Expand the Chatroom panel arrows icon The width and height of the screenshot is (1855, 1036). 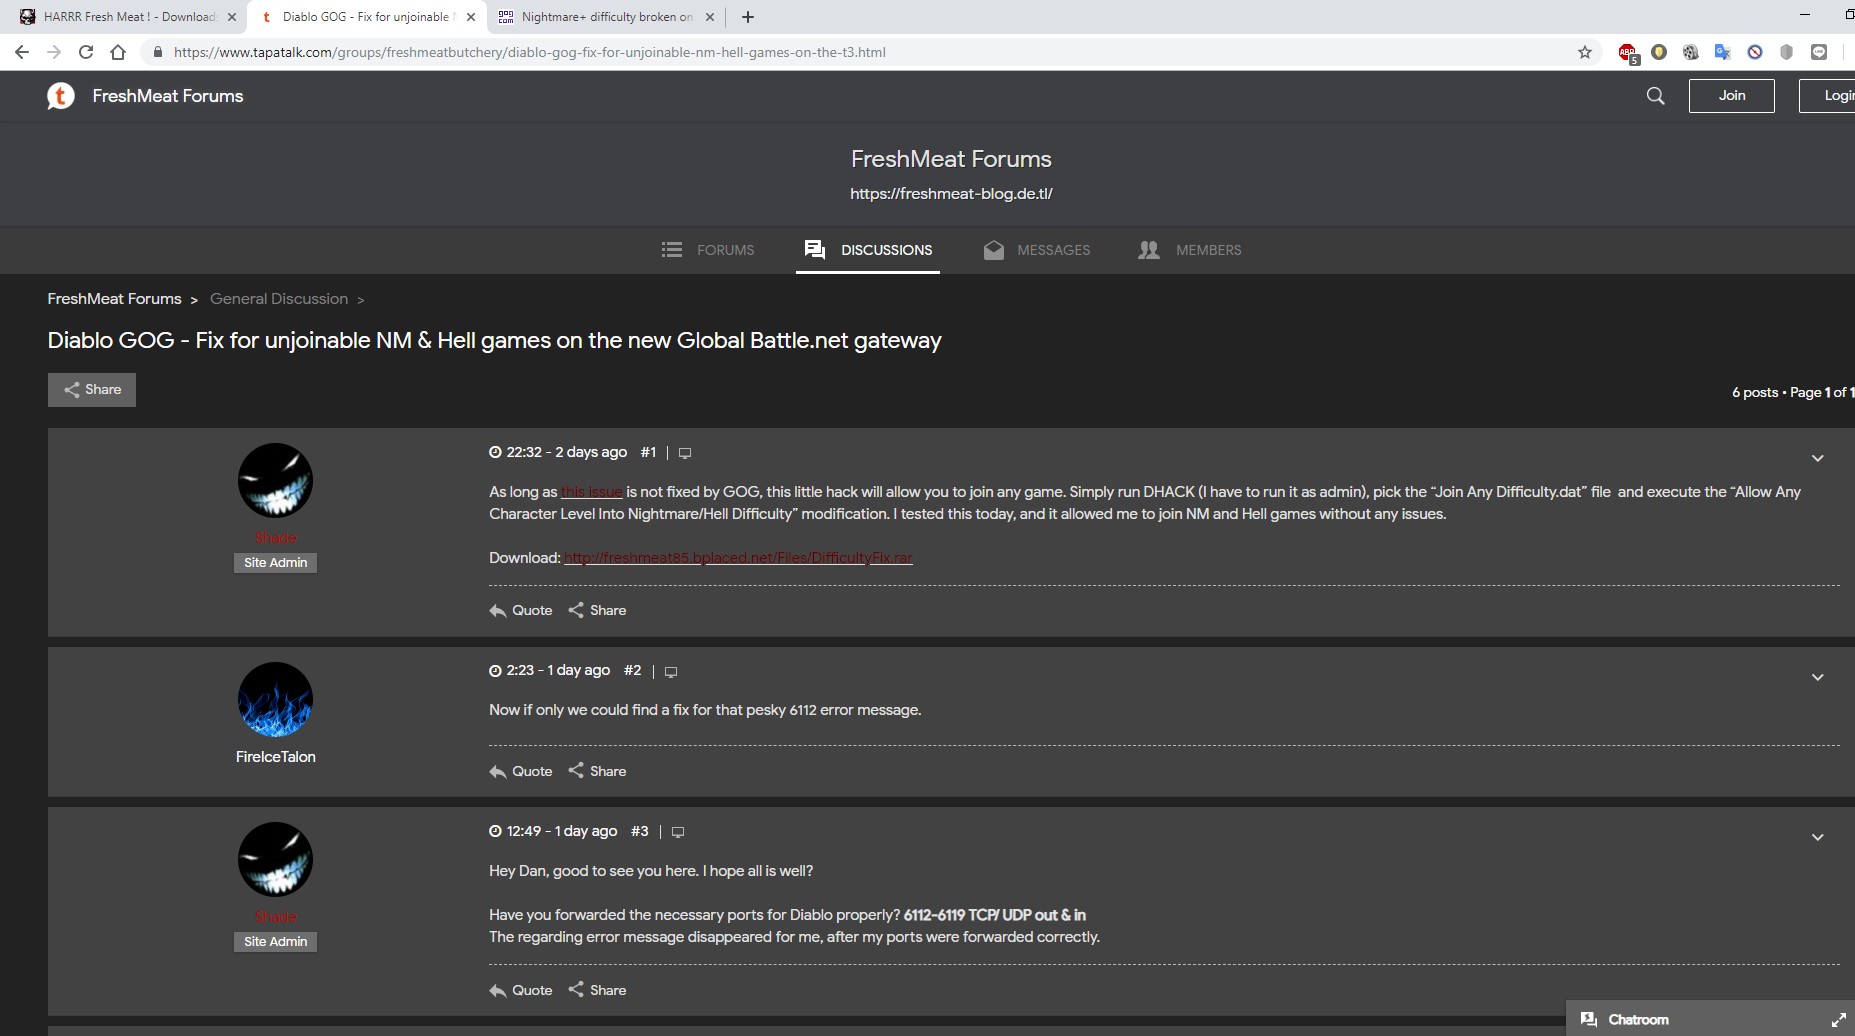pyautogui.click(x=1838, y=1020)
